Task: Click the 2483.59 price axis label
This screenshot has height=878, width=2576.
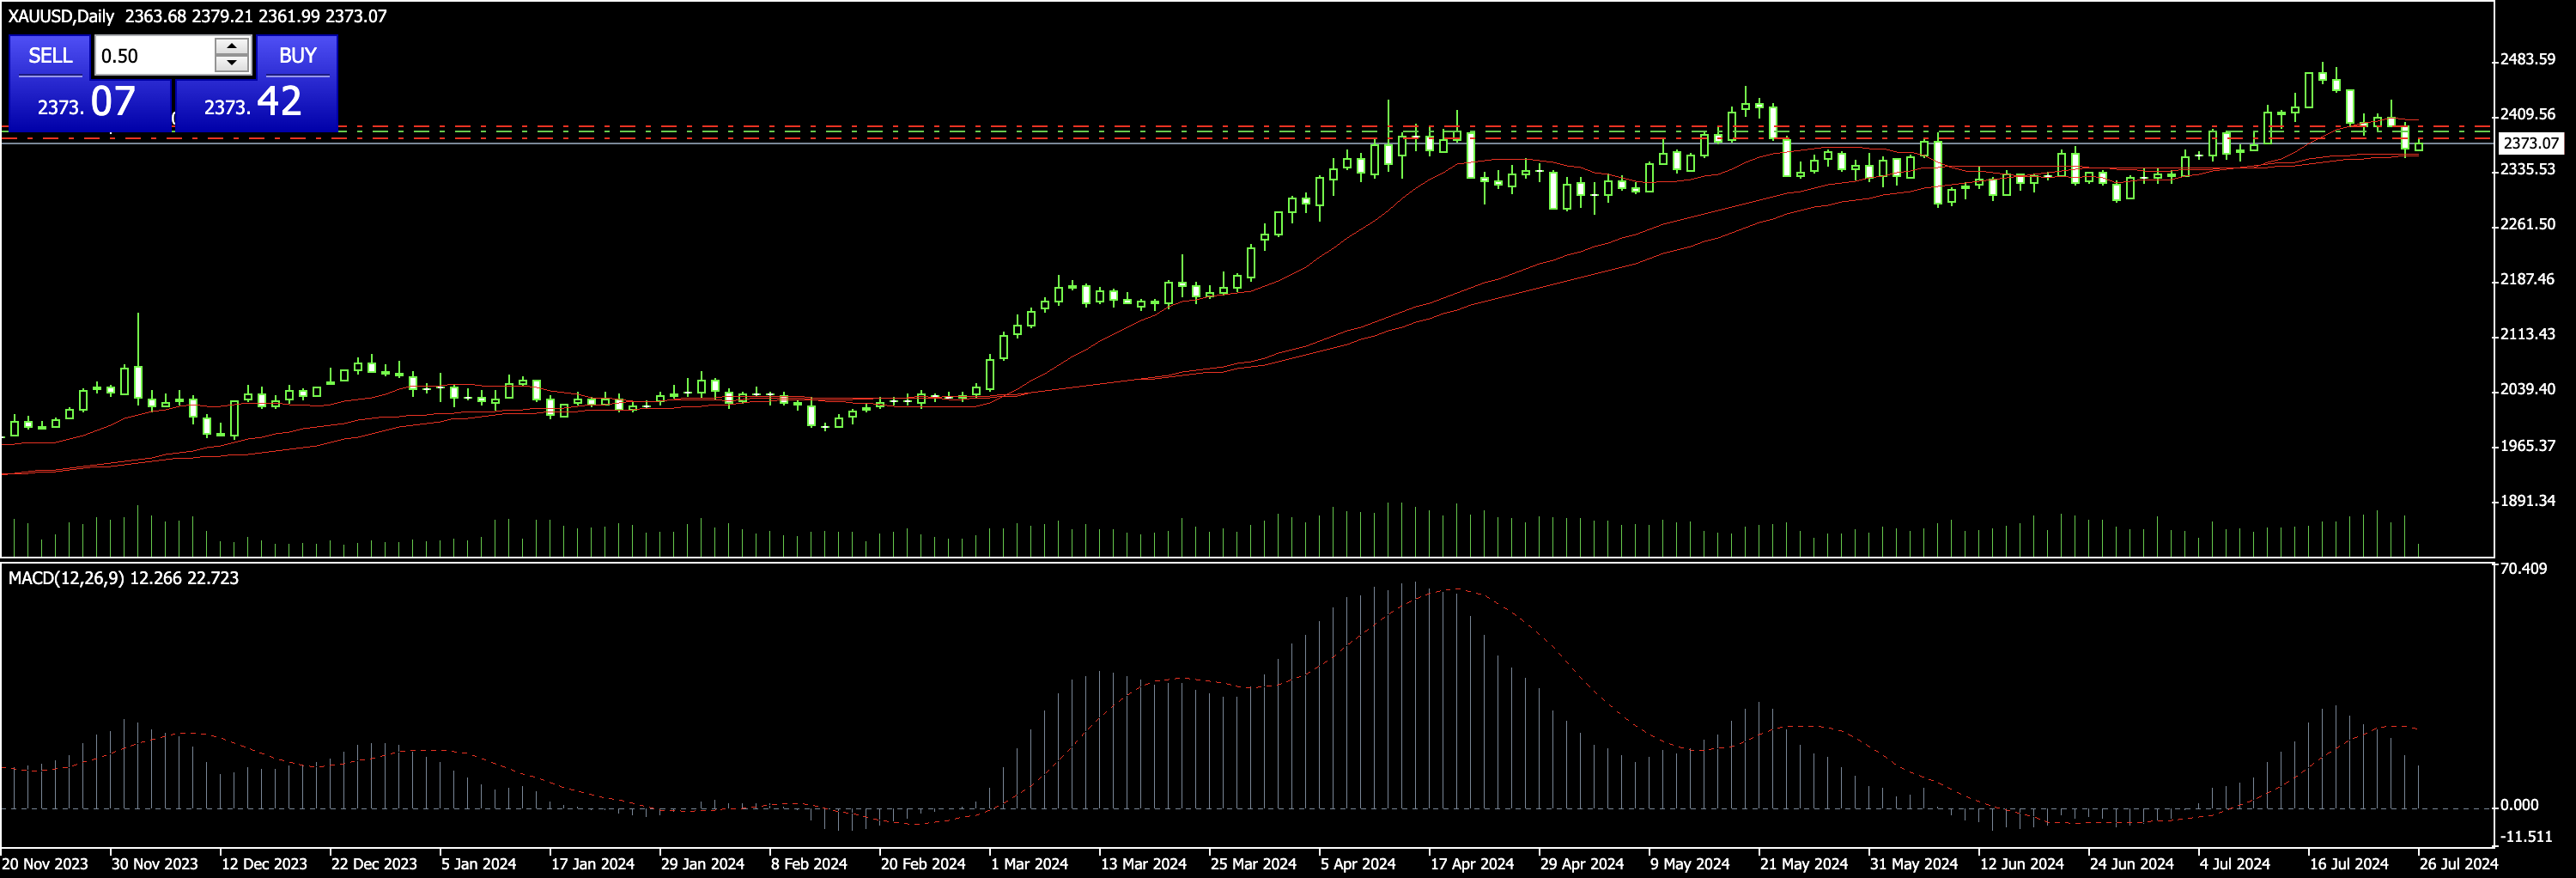Action: click(x=2527, y=59)
